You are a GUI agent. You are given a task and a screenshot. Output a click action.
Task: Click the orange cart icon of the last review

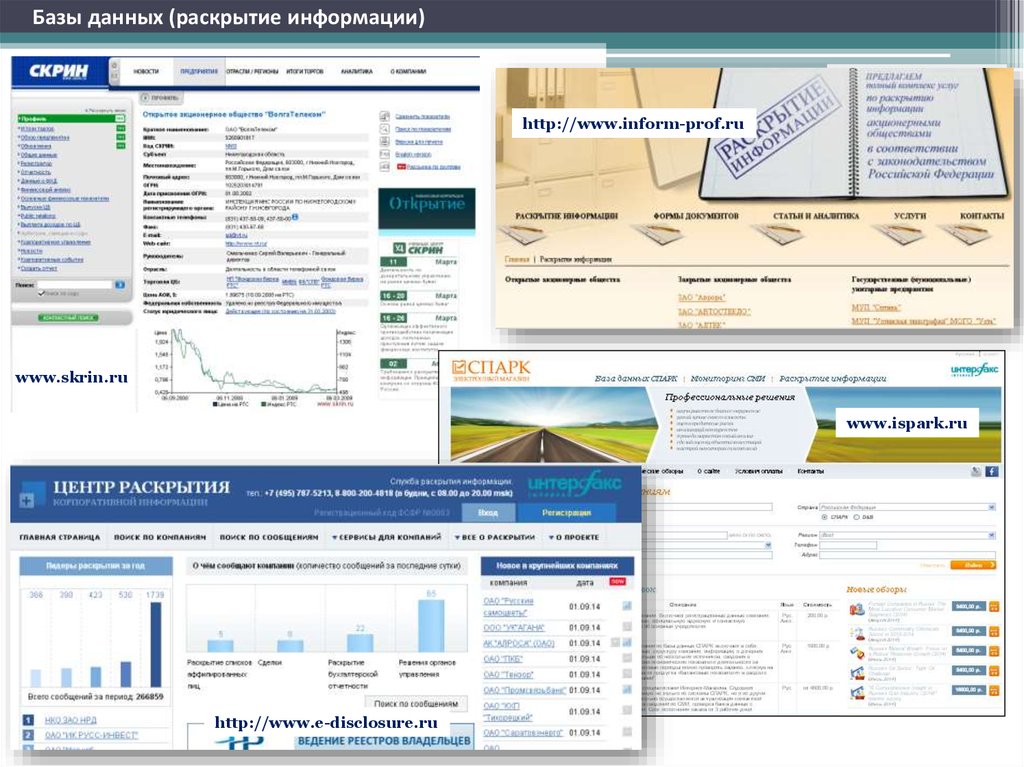994,689
